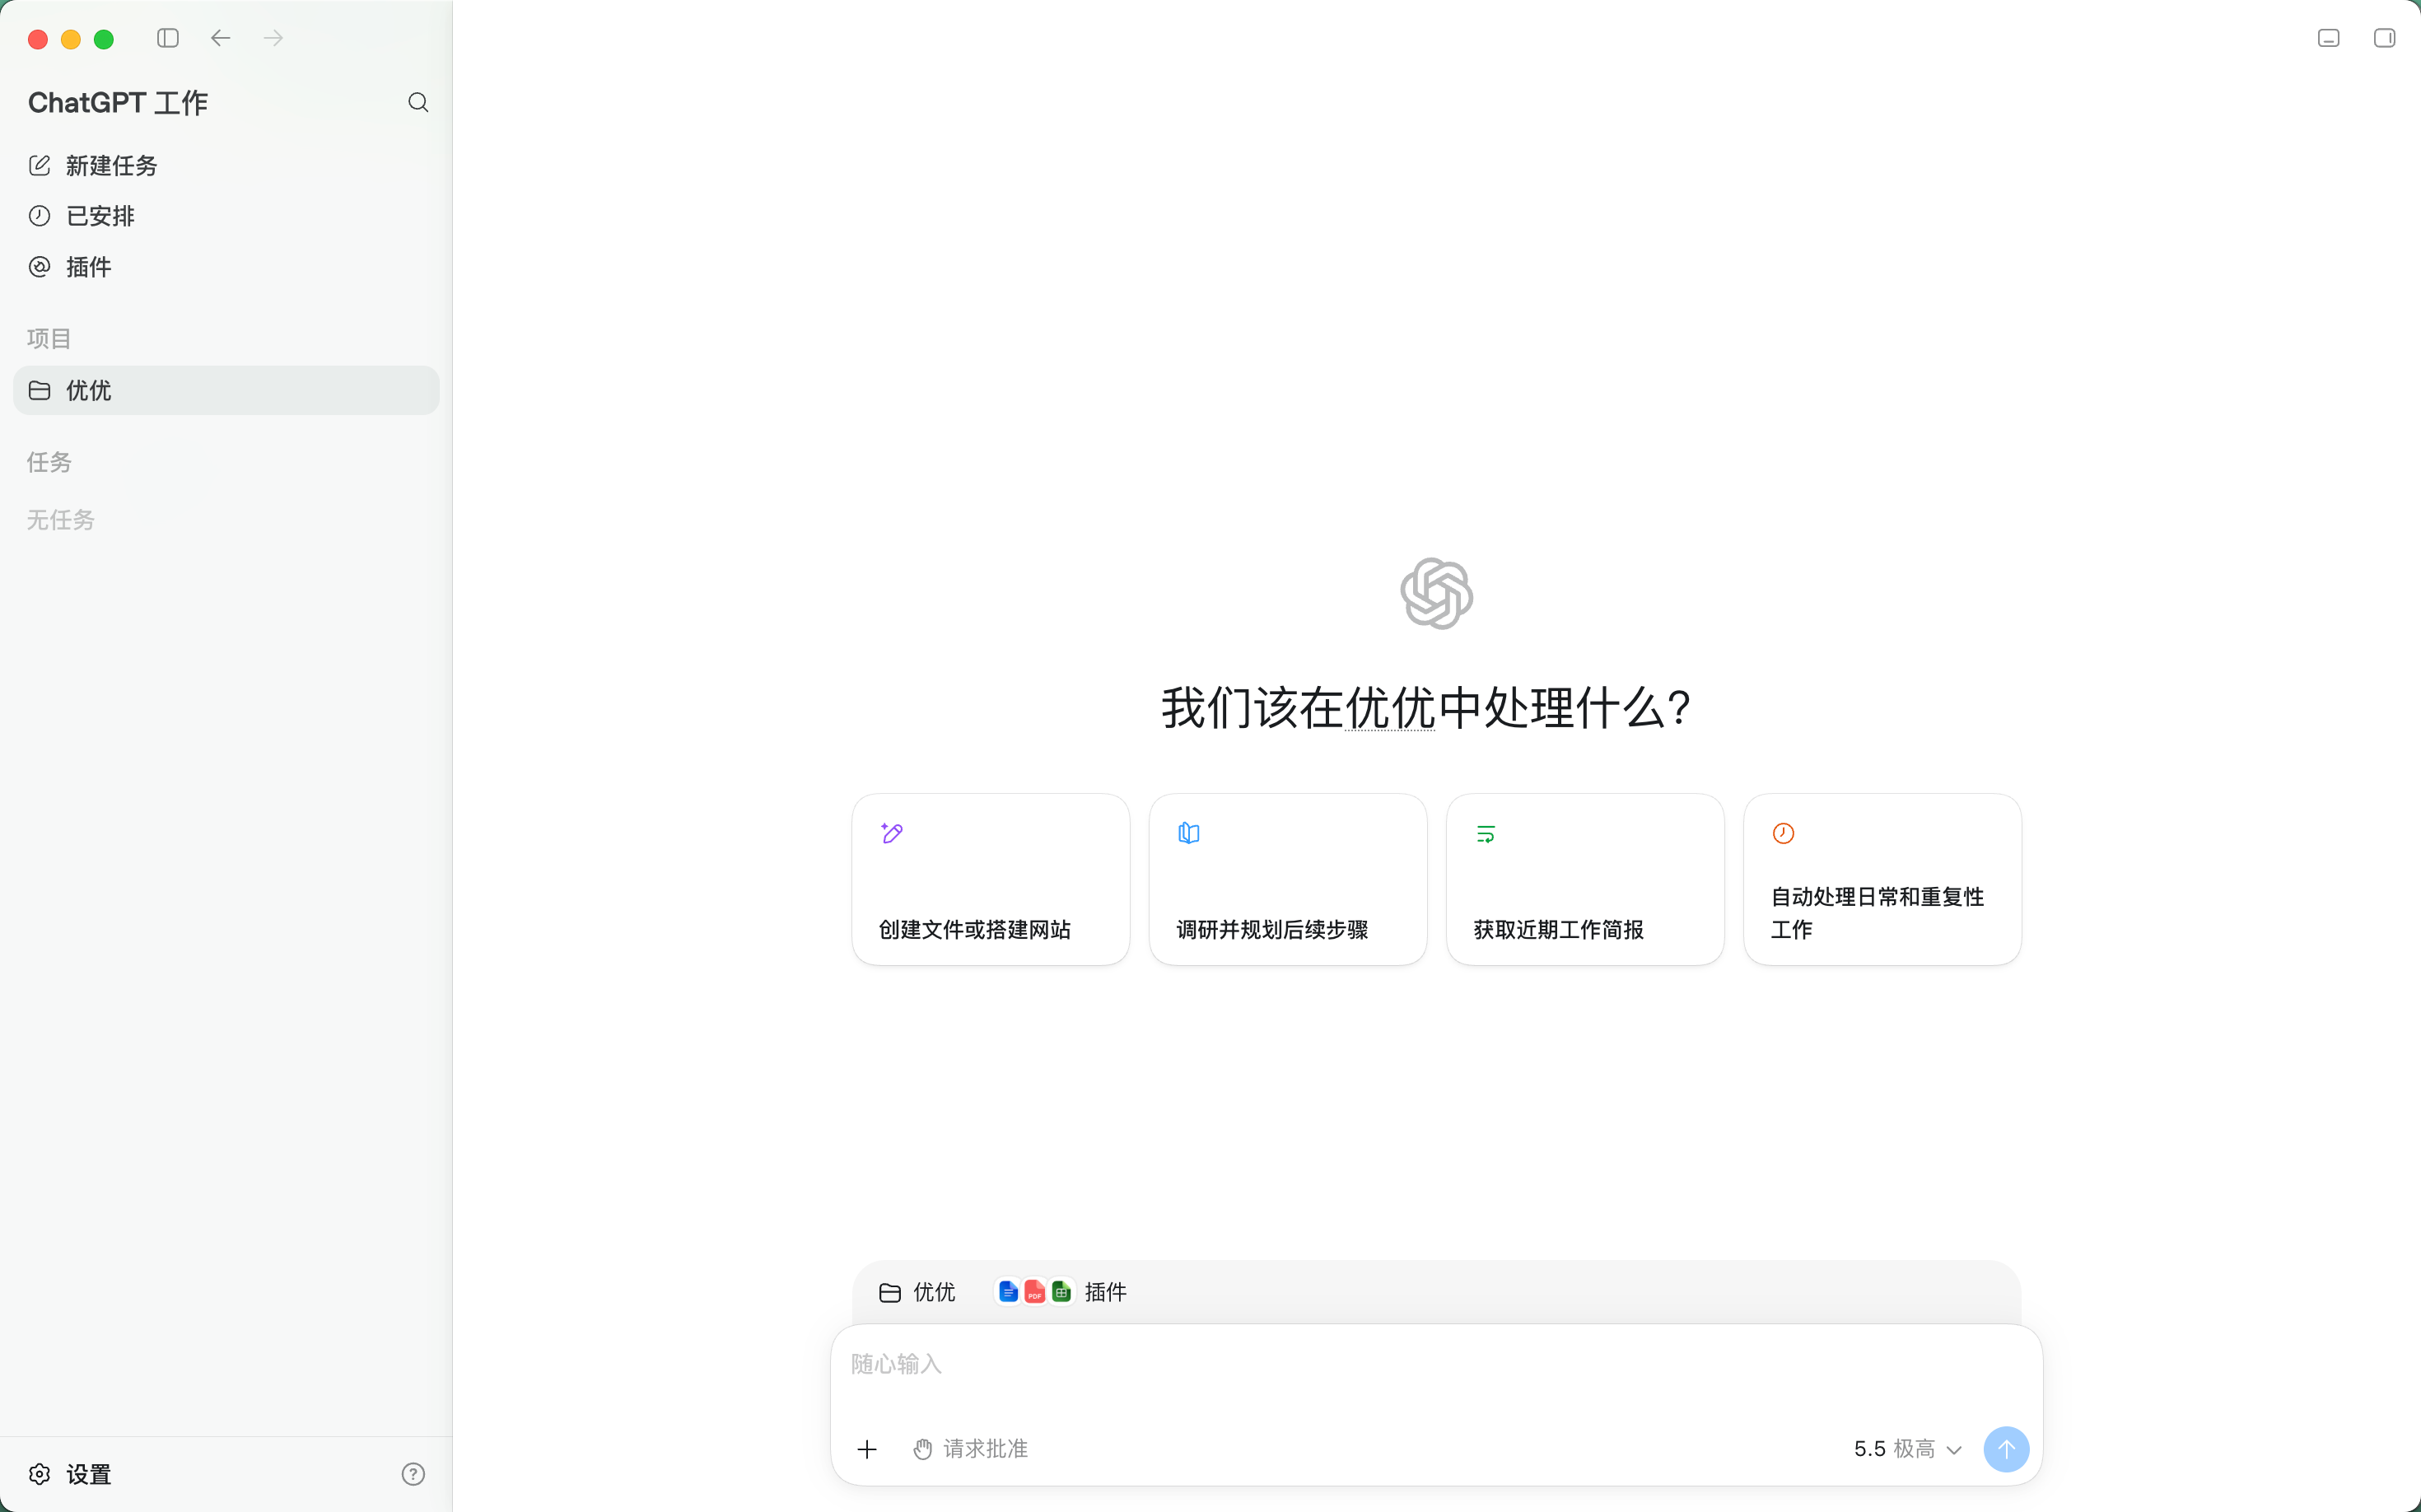2421x1512 pixels.
Task: Go back with the left arrow
Action: coord(221,38)
